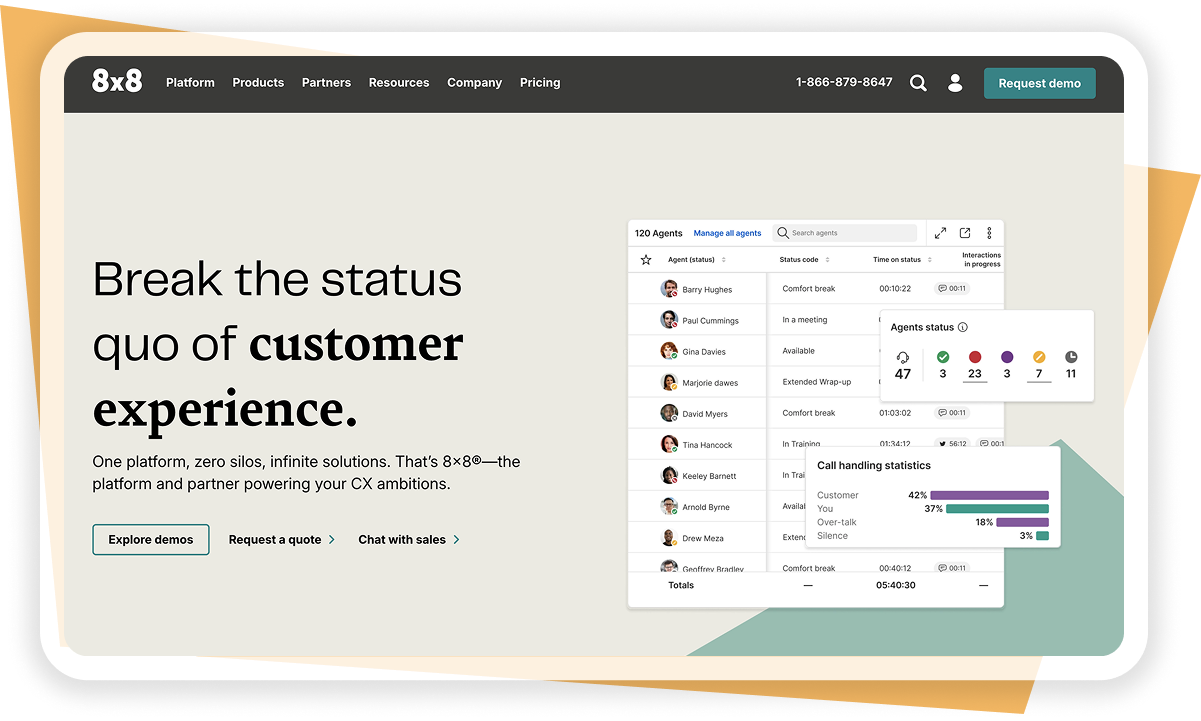
Task: Open the Platform menu
Action: point(190,83)
